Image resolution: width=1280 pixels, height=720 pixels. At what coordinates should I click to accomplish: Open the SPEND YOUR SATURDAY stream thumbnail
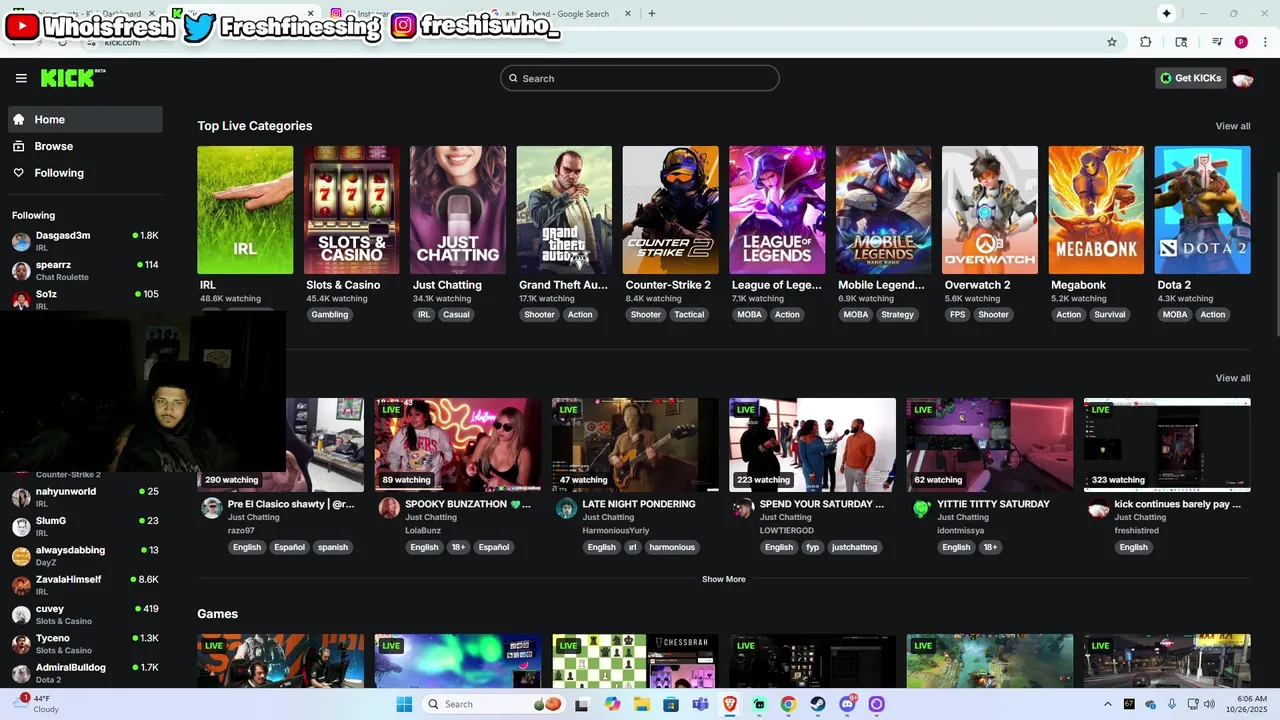pyautogui.click(x=812, y=445)
